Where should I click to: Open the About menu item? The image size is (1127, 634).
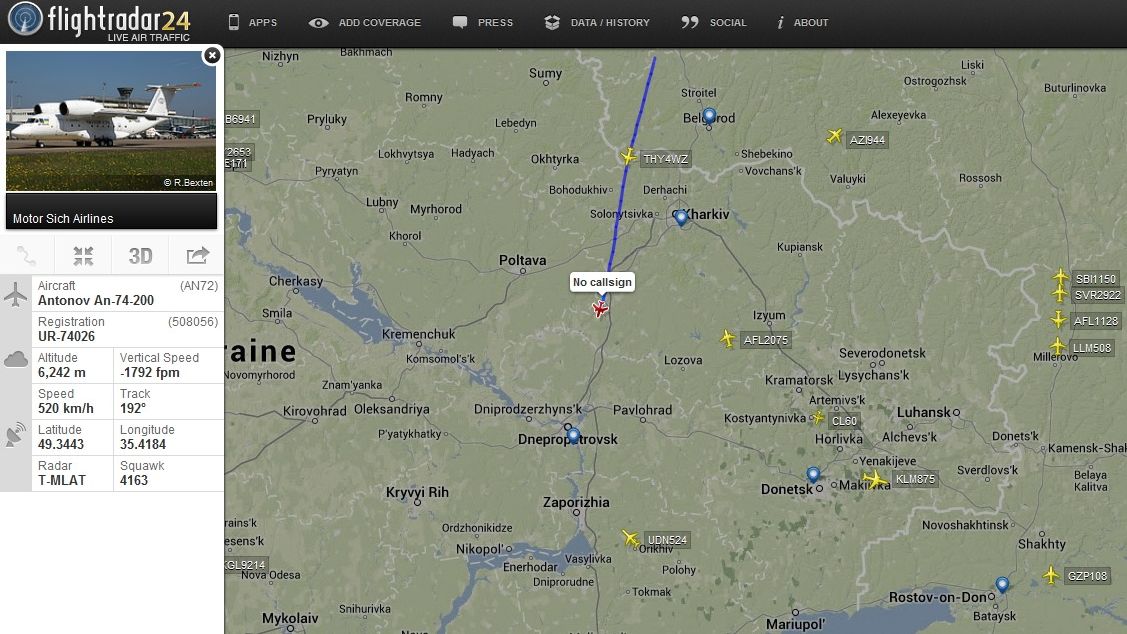802,22
